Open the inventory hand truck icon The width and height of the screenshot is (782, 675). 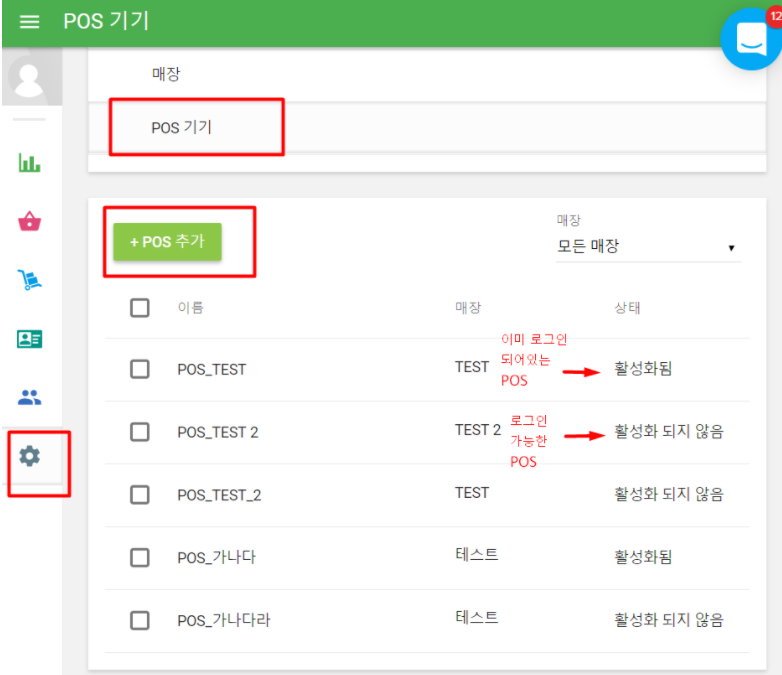(x=30, y=280)
